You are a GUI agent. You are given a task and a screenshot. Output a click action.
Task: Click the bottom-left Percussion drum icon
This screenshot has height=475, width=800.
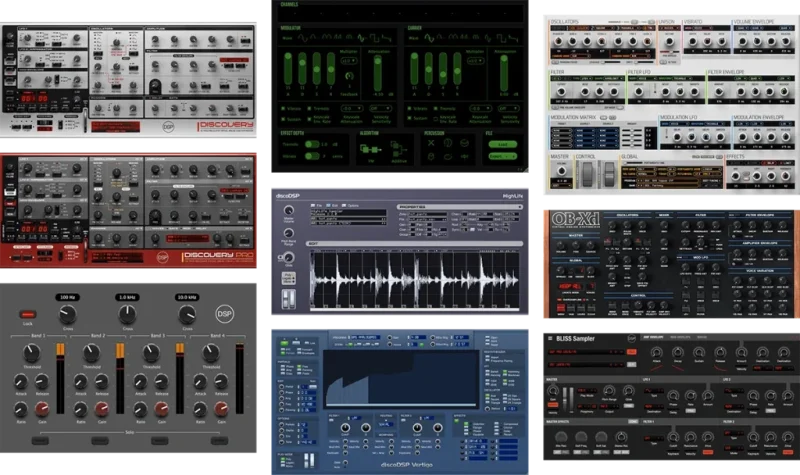(431, 157)
